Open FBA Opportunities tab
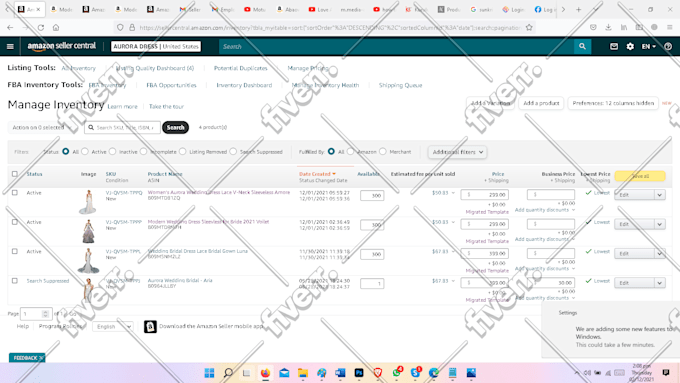The width and height of the screenshot is (680, 383). tap(171, 85)
